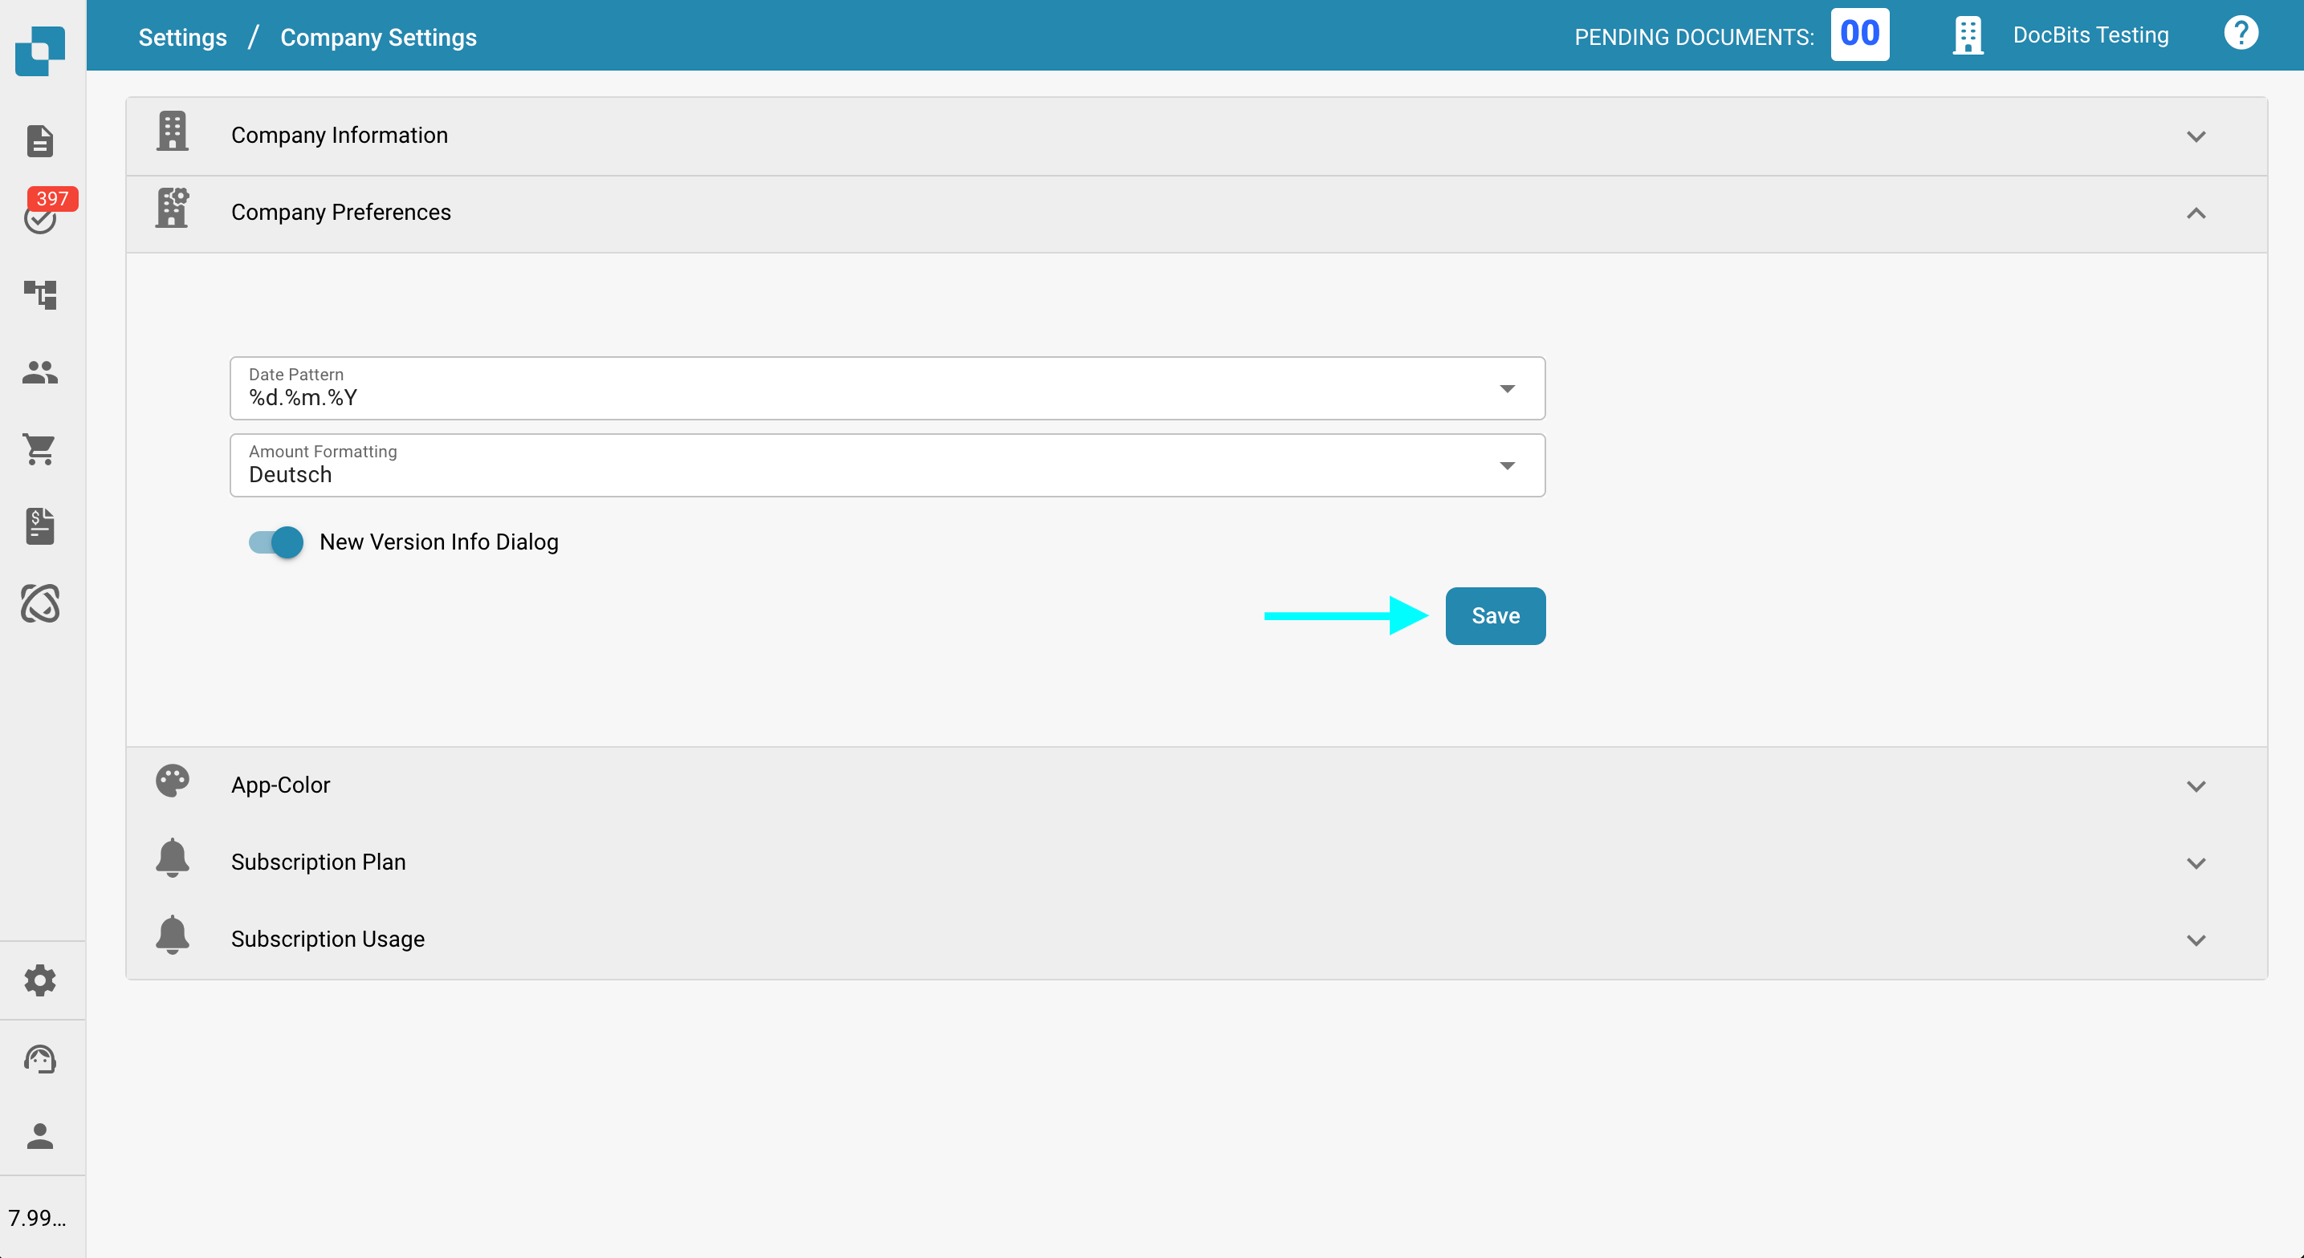Click the shopping cart sidebar icon
This screenshot has width=2304, height=1258.
40,449
